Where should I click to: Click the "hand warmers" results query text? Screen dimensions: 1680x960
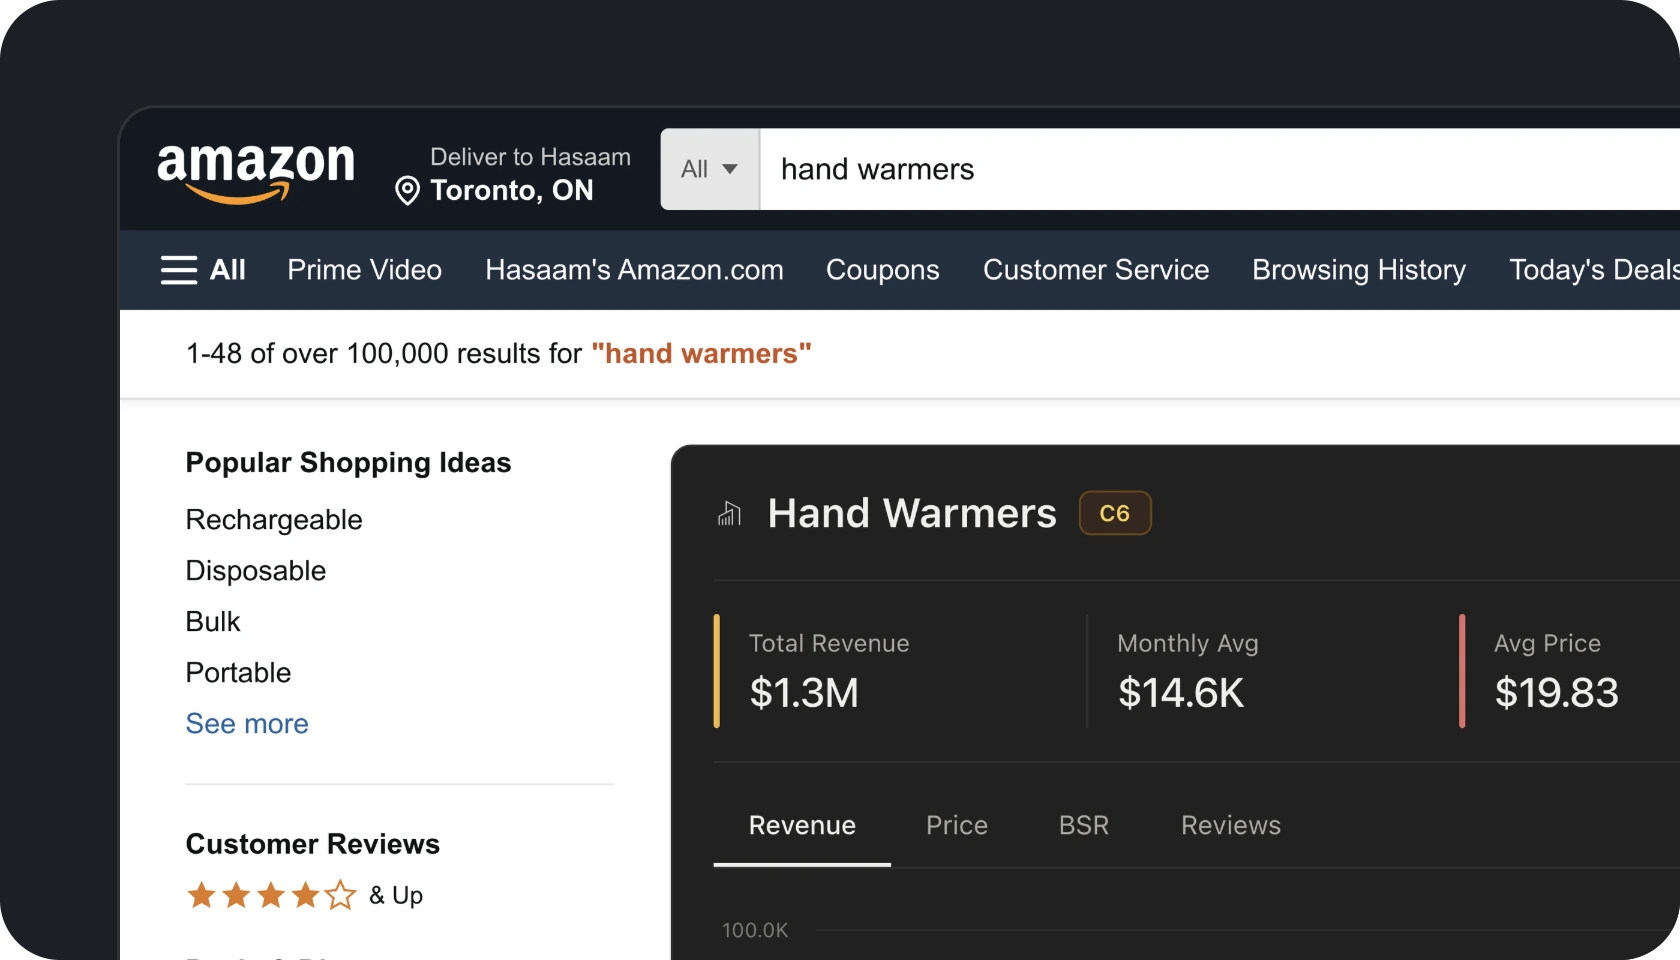(x=701, y=354)
